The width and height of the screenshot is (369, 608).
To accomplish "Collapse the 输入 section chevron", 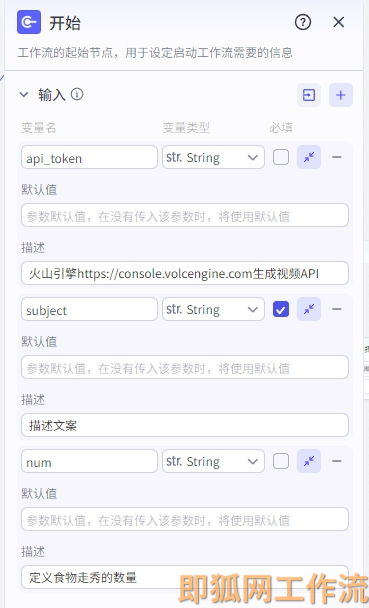I will click(x=24, y=95).
